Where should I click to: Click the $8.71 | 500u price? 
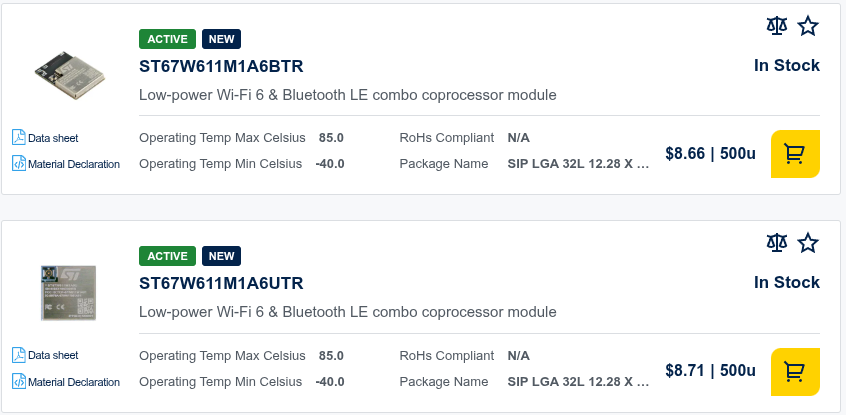710,371
